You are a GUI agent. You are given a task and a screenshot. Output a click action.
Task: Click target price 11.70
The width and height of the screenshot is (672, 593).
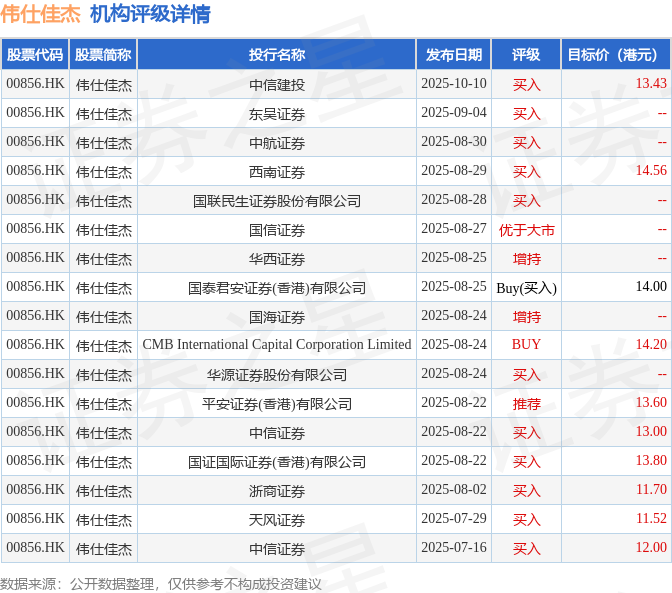coord(651,489)
